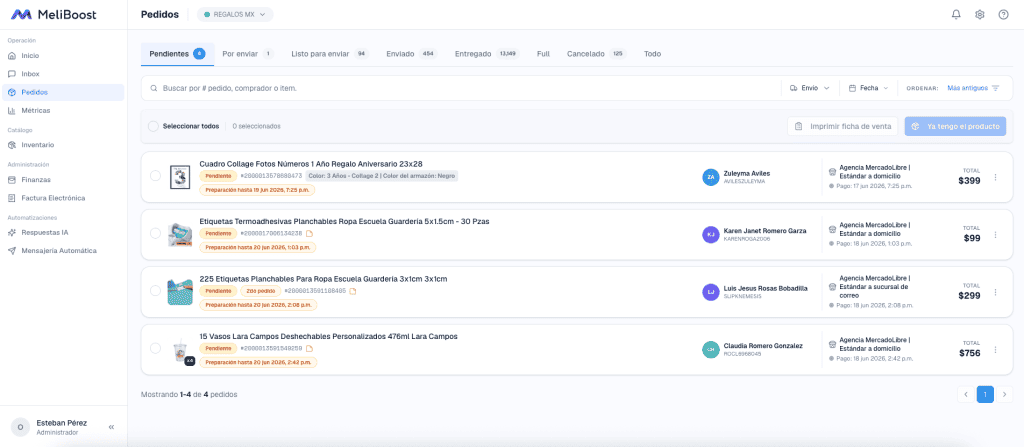Click Esteban Pérez user avatar

pos(20,427)
